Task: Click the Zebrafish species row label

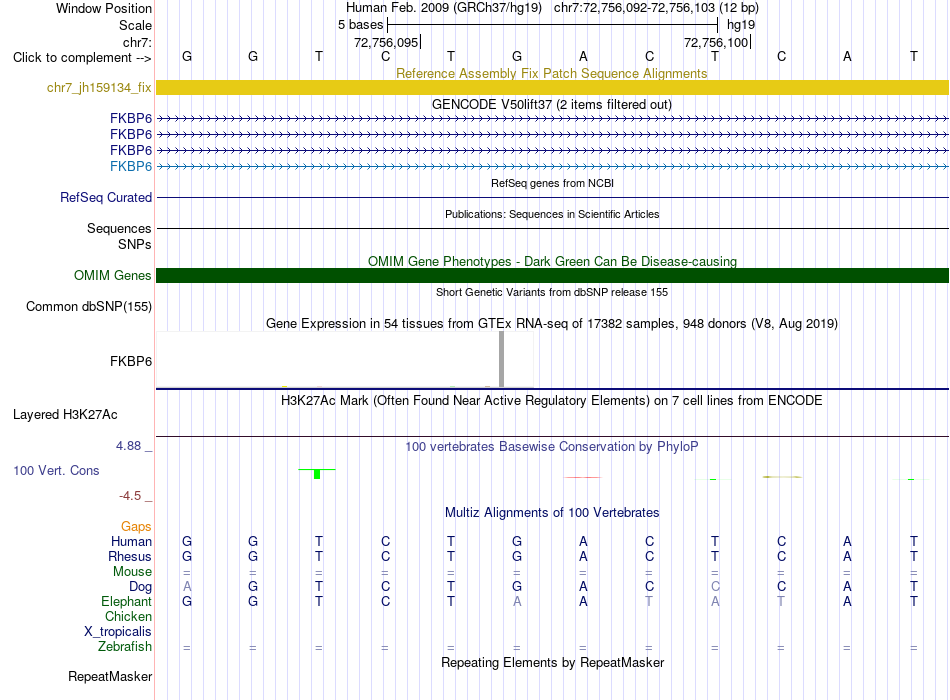Action: pyautogui.click(x=124, y=647)
